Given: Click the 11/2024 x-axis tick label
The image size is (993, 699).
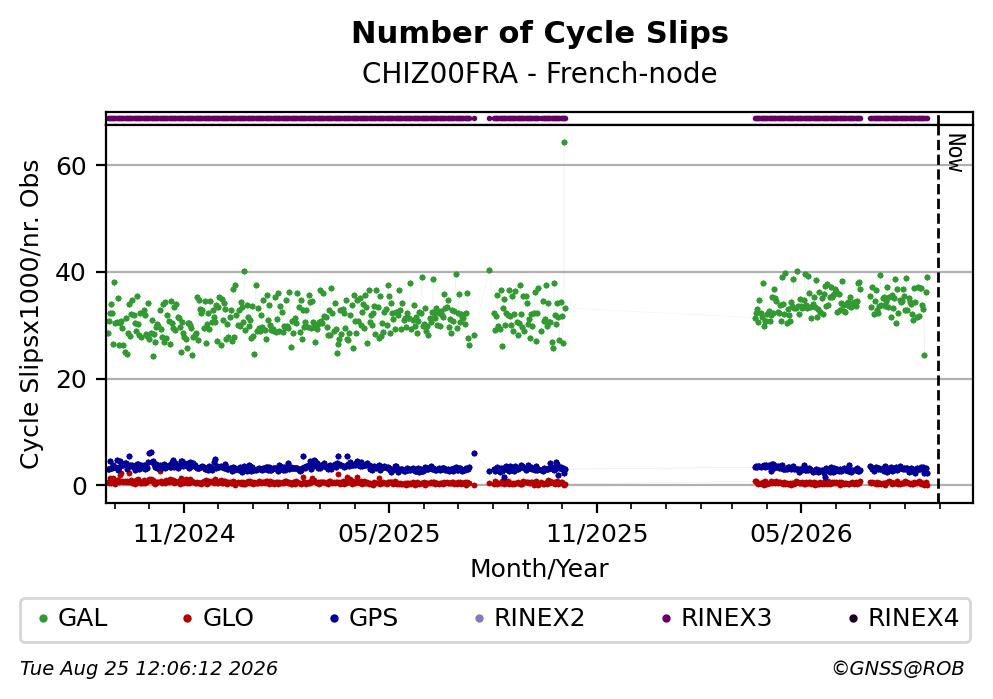Looking at the screenshot, I should (184, 534).
